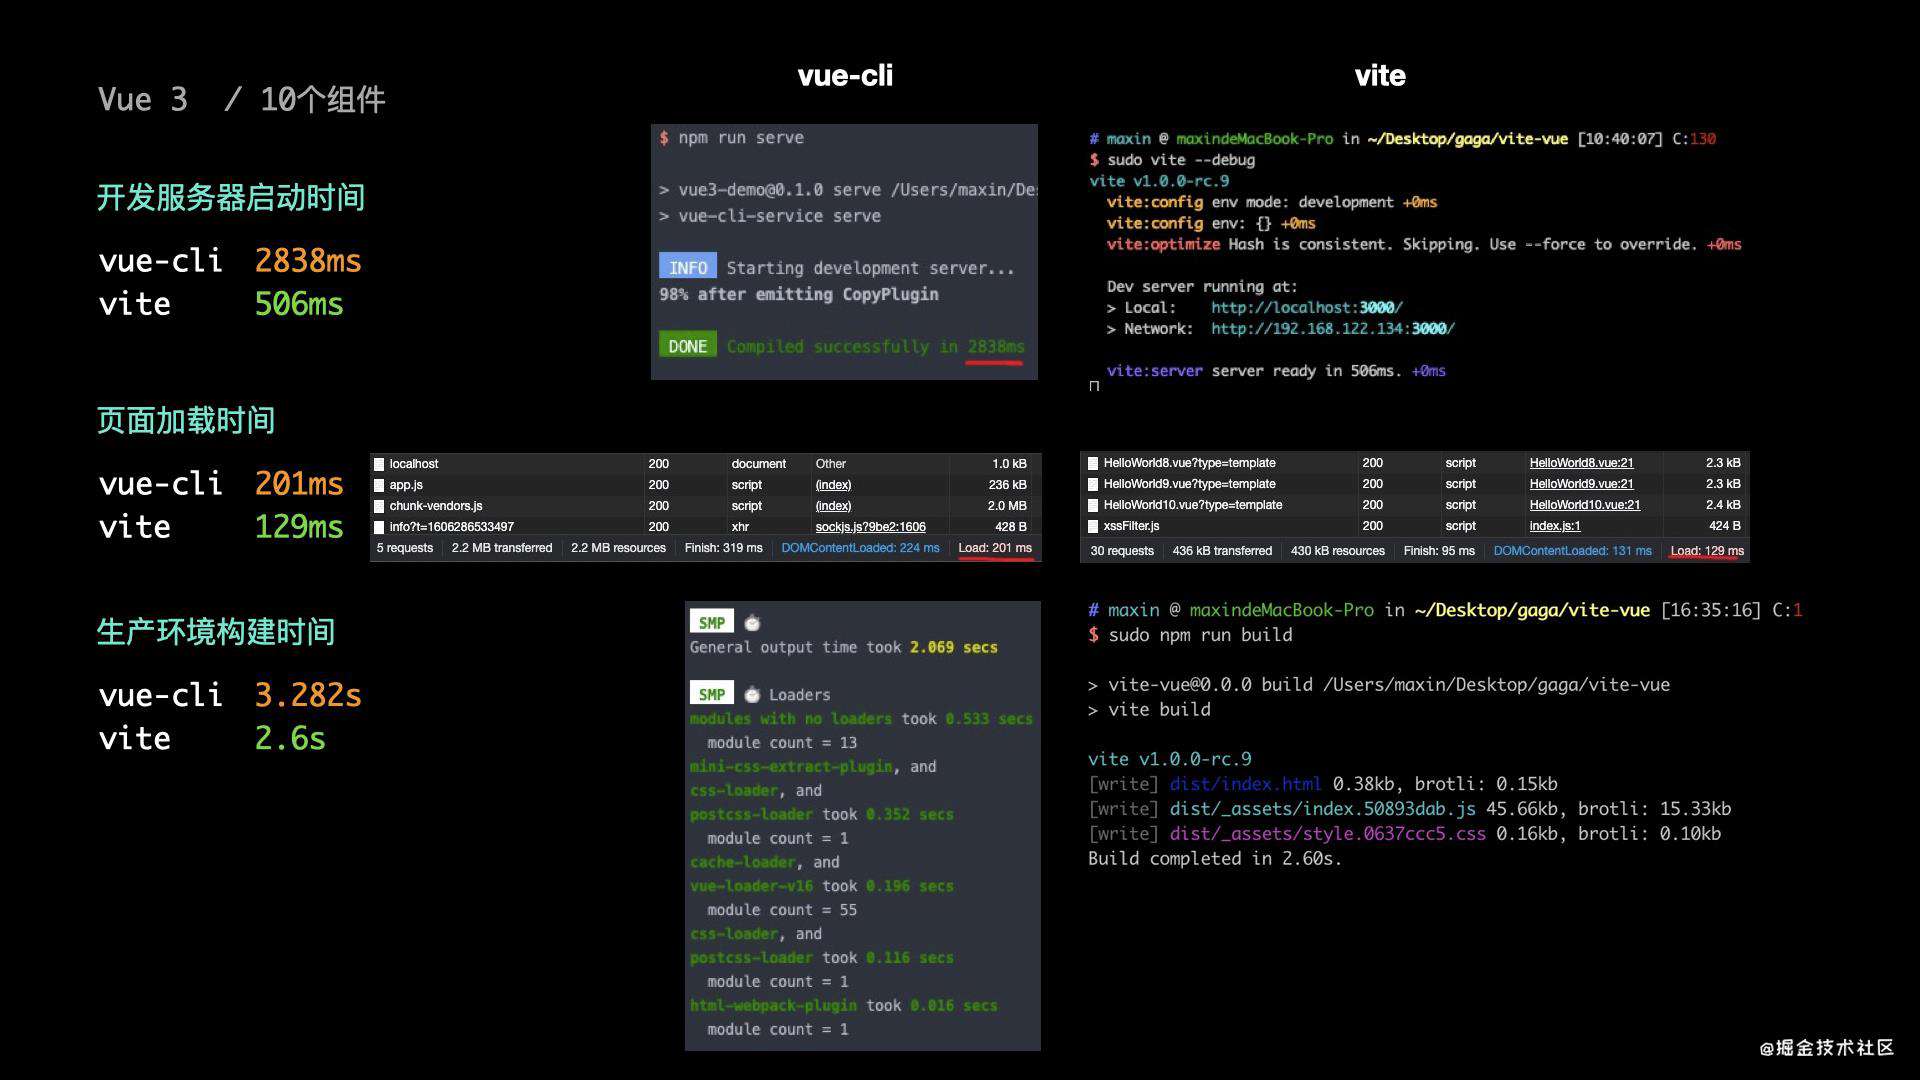Click the green '129ms' page load value

pyautogui.click(x=299, y=527)
